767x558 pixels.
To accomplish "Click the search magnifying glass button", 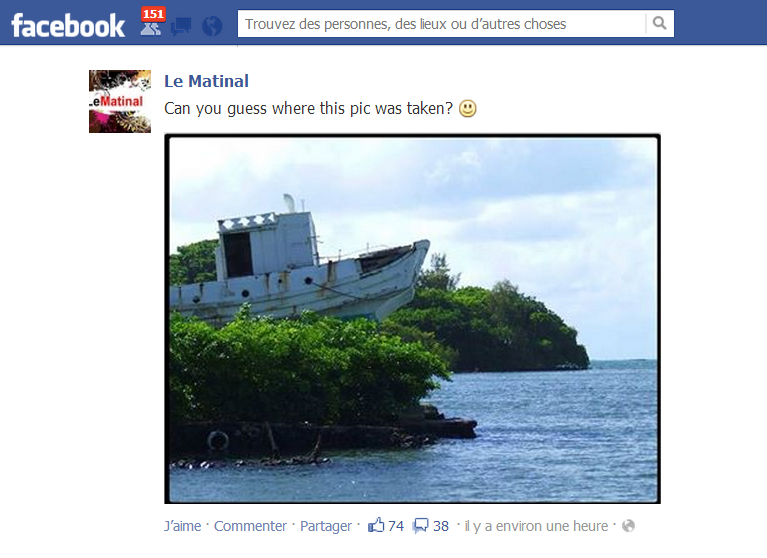I will pos(659,23).
